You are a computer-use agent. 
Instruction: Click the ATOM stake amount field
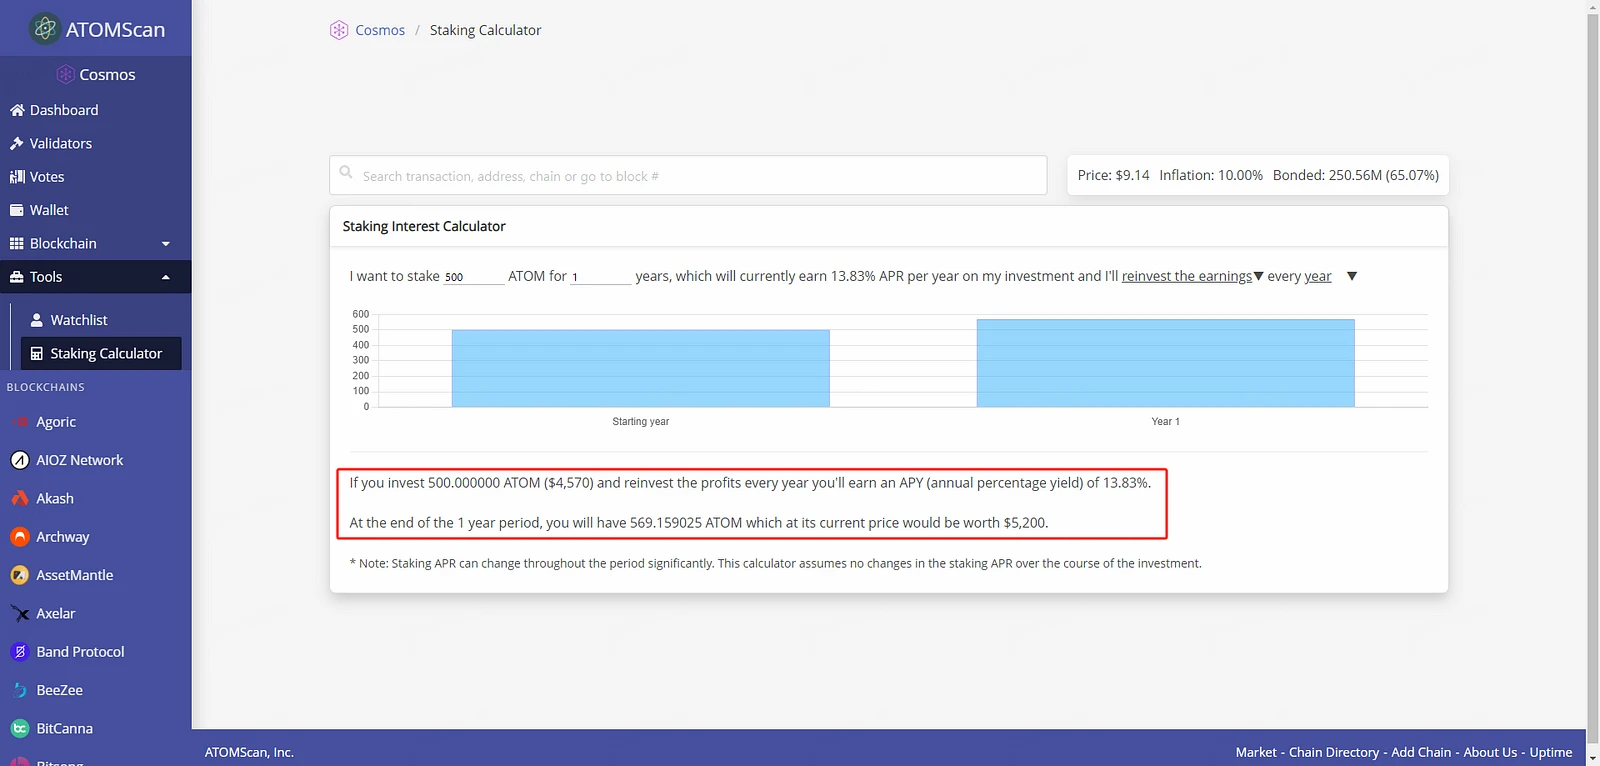point(473,277)
